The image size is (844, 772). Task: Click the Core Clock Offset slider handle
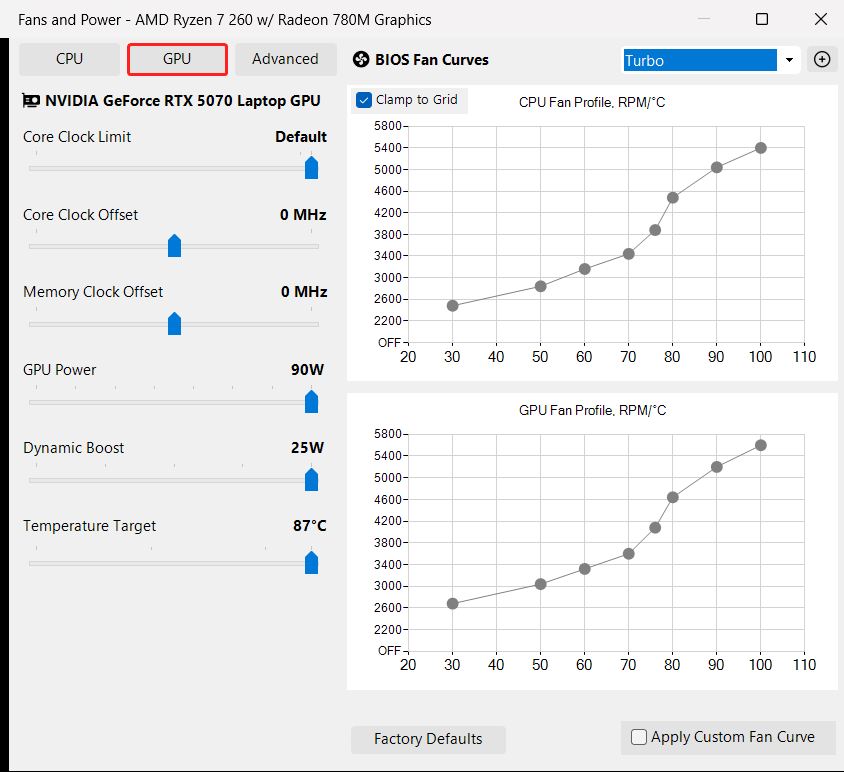(x=174, y=245)
